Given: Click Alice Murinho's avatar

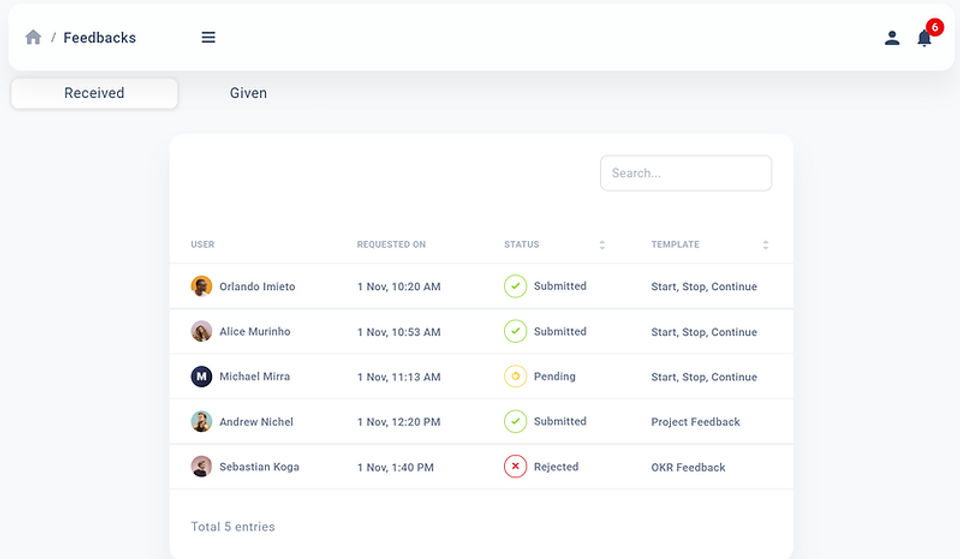Looking at the screenshot, I should point(201,331).
